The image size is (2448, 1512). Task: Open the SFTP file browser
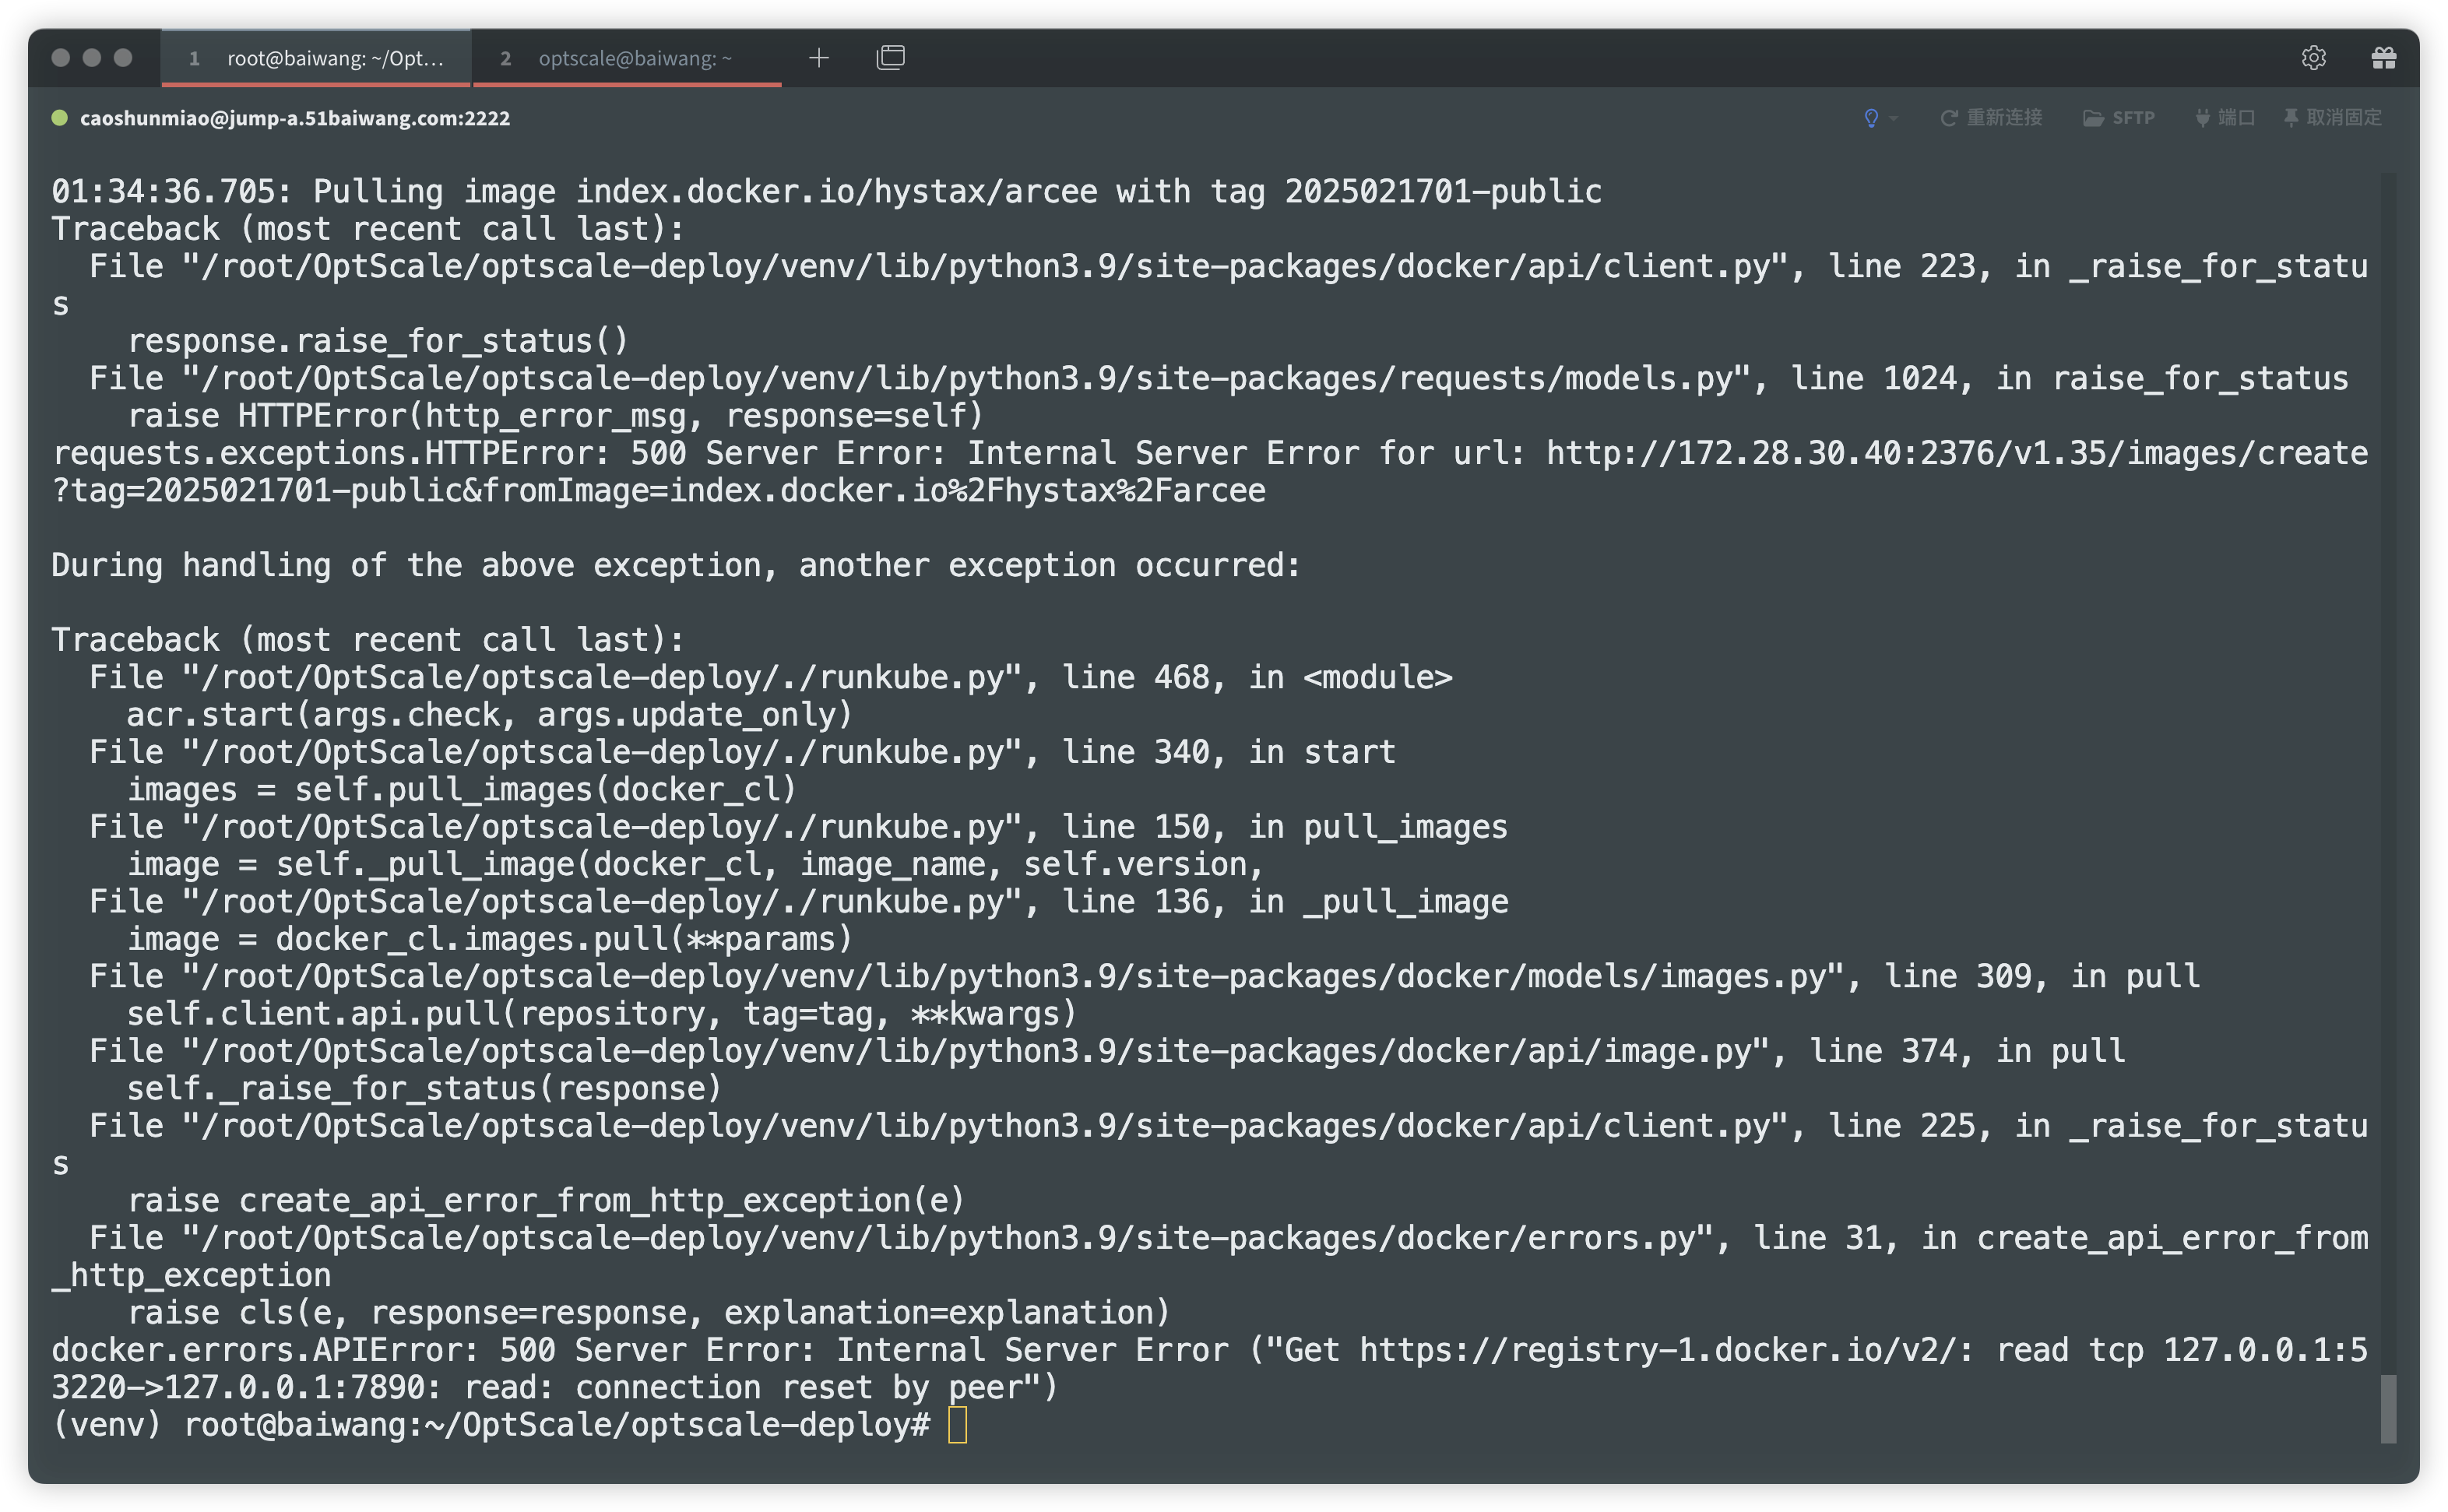pos(2119,118)
